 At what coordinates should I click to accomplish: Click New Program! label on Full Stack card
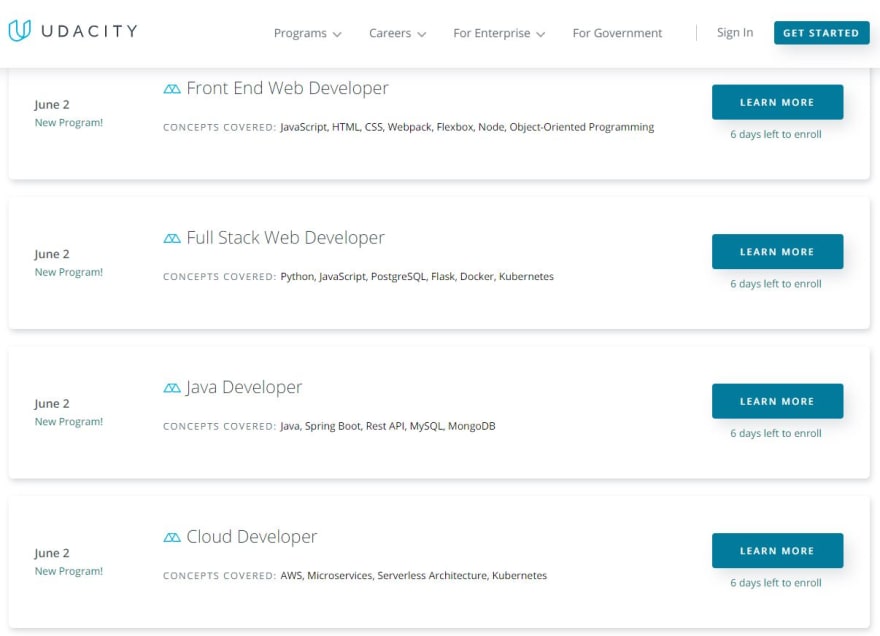(x=69, y=272)
